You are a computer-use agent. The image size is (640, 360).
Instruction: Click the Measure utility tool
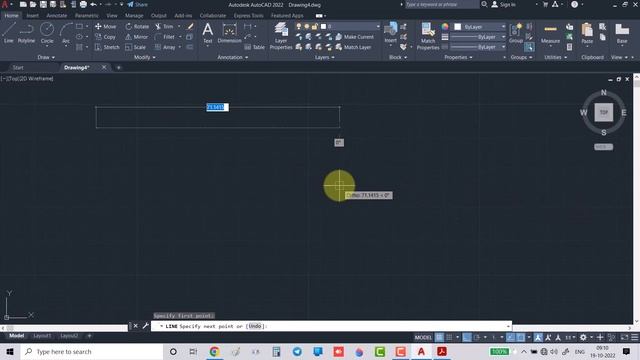coord(550,33)
